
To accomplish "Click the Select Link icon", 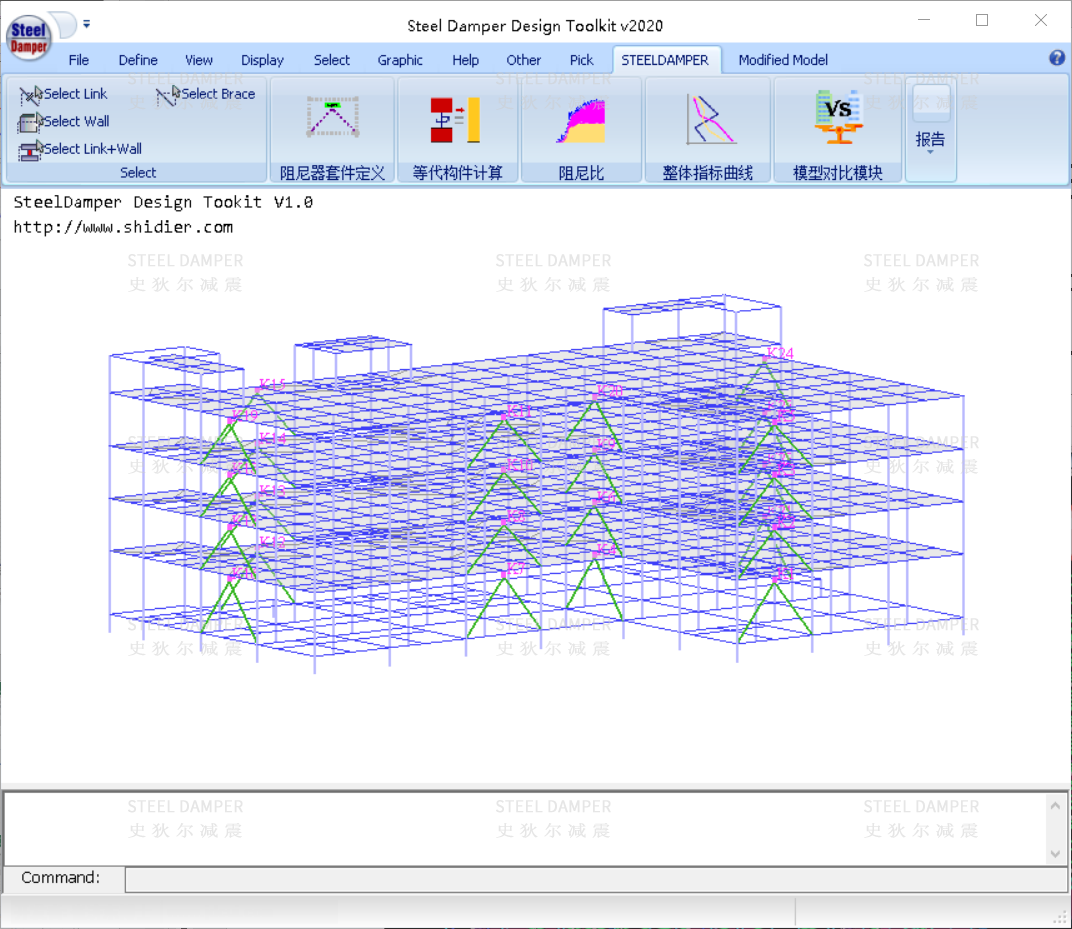I will (x=30, y=95).
